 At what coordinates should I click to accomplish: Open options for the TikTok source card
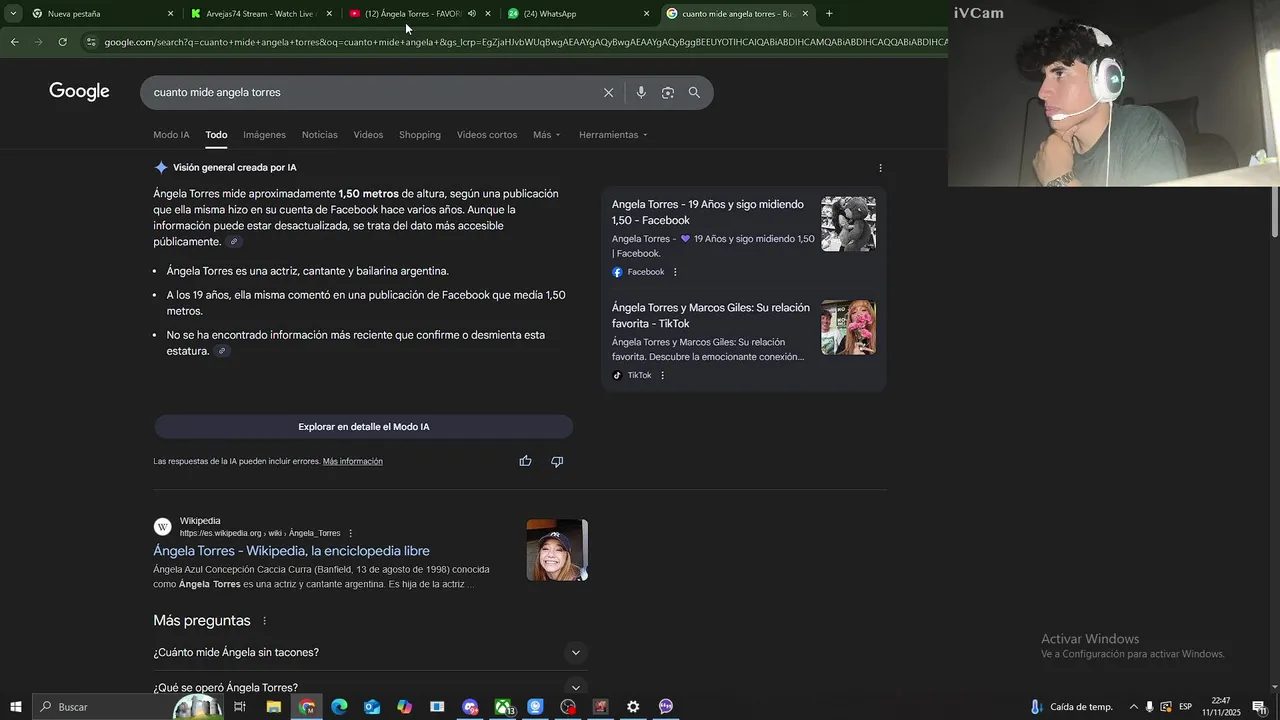[x=662, y=376]
